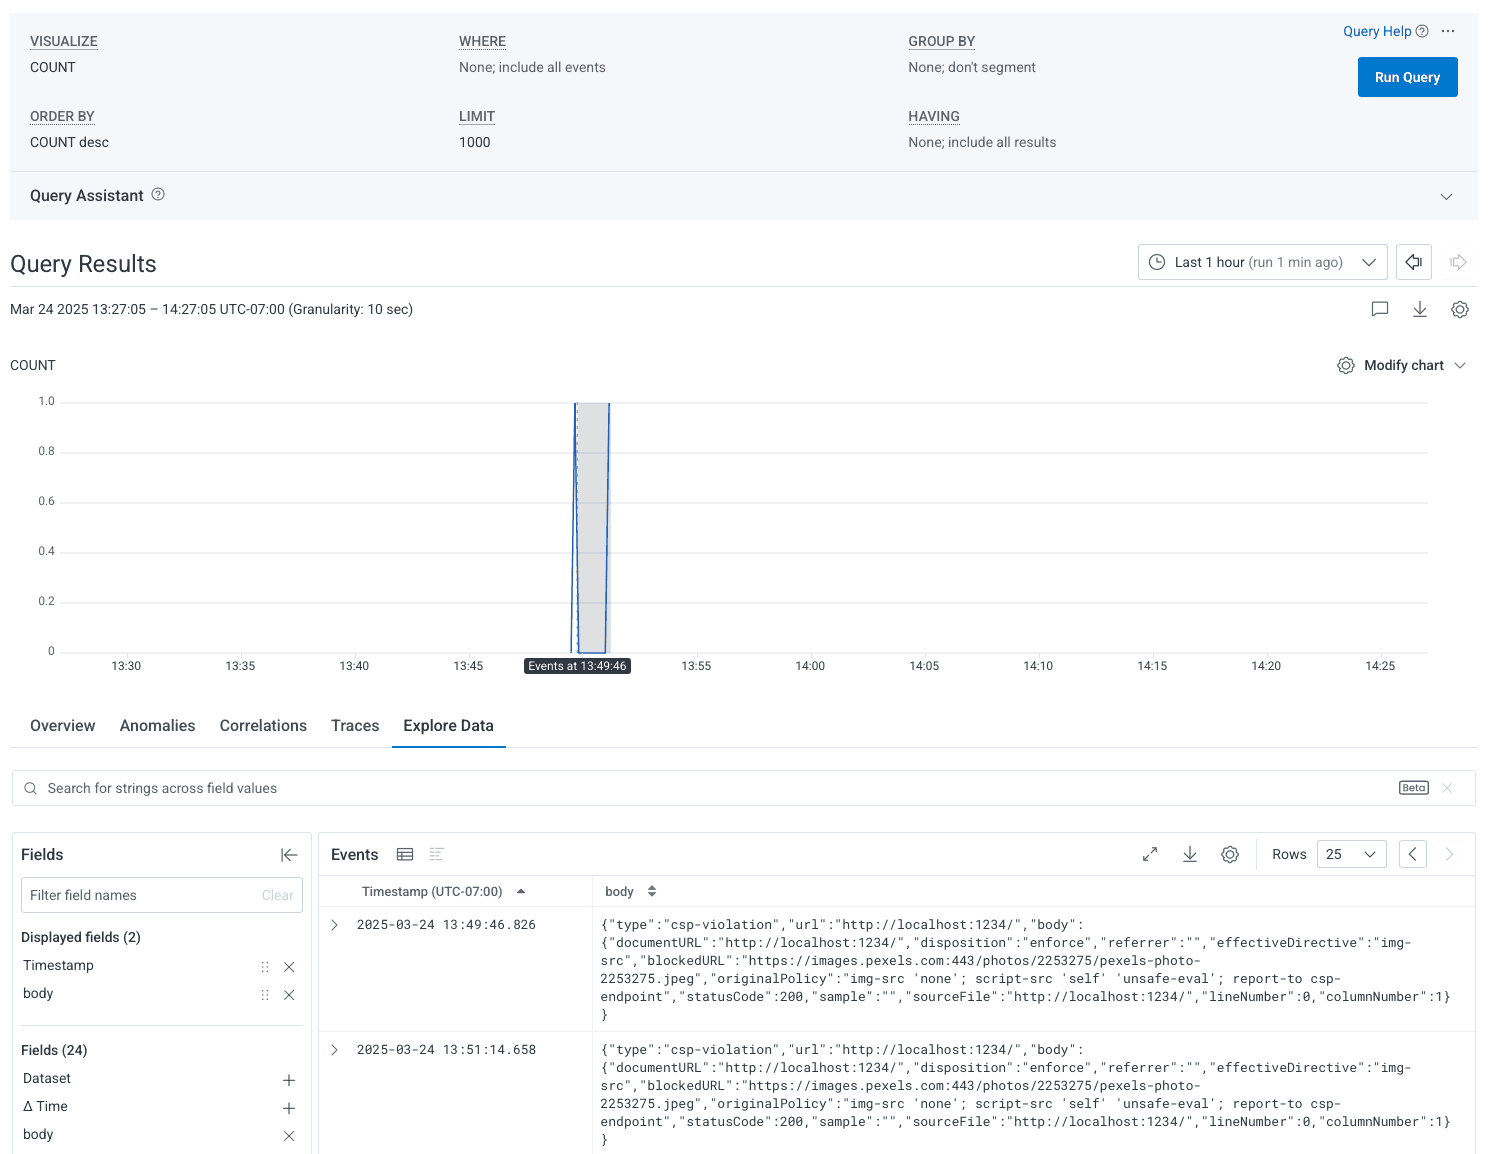Click the comment icon above the chart
This screenshot has height=1154, width=1492.
point(1380,309)
